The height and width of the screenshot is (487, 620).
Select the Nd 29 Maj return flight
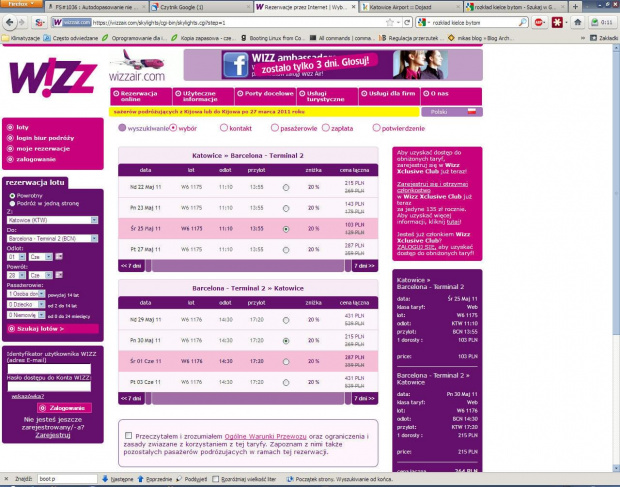tap(286, 321)
